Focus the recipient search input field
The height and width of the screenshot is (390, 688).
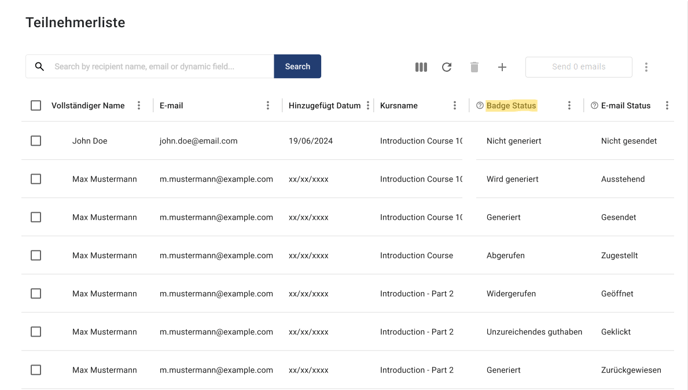coord(161,66)
